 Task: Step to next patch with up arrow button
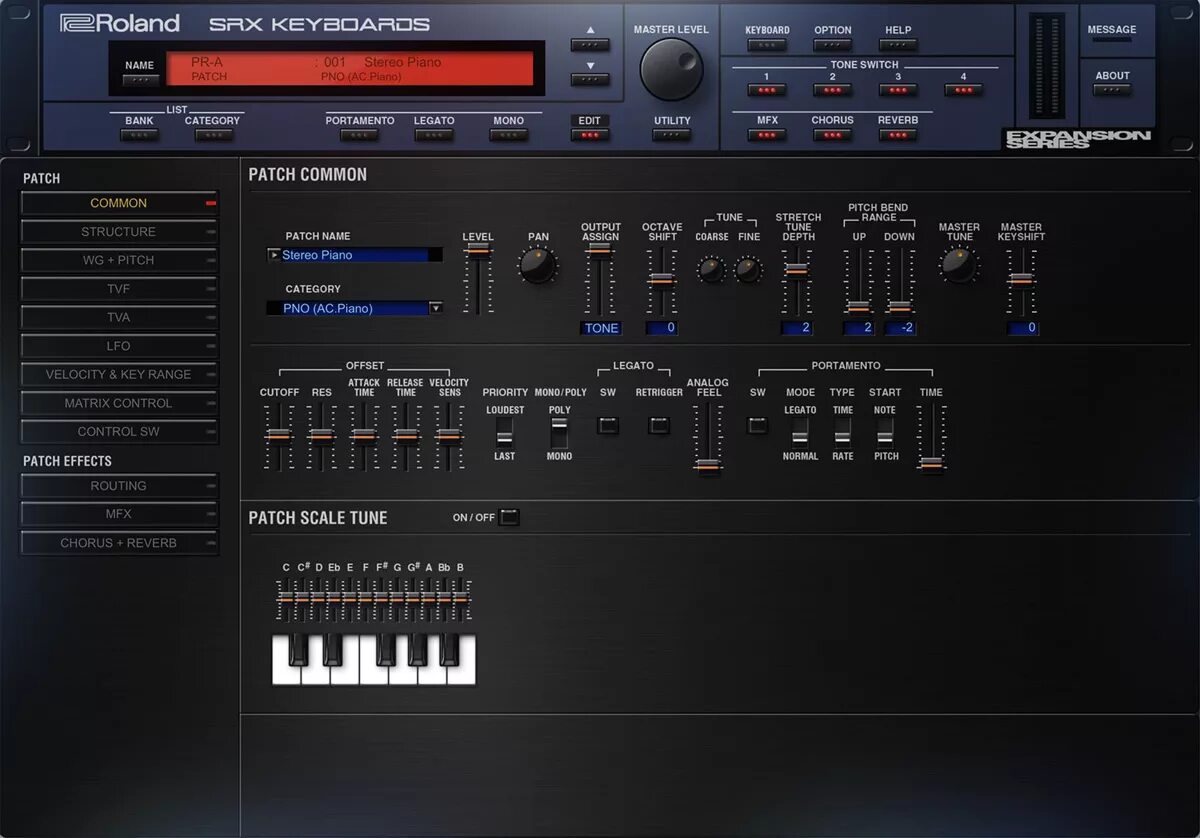click(590, 45)
